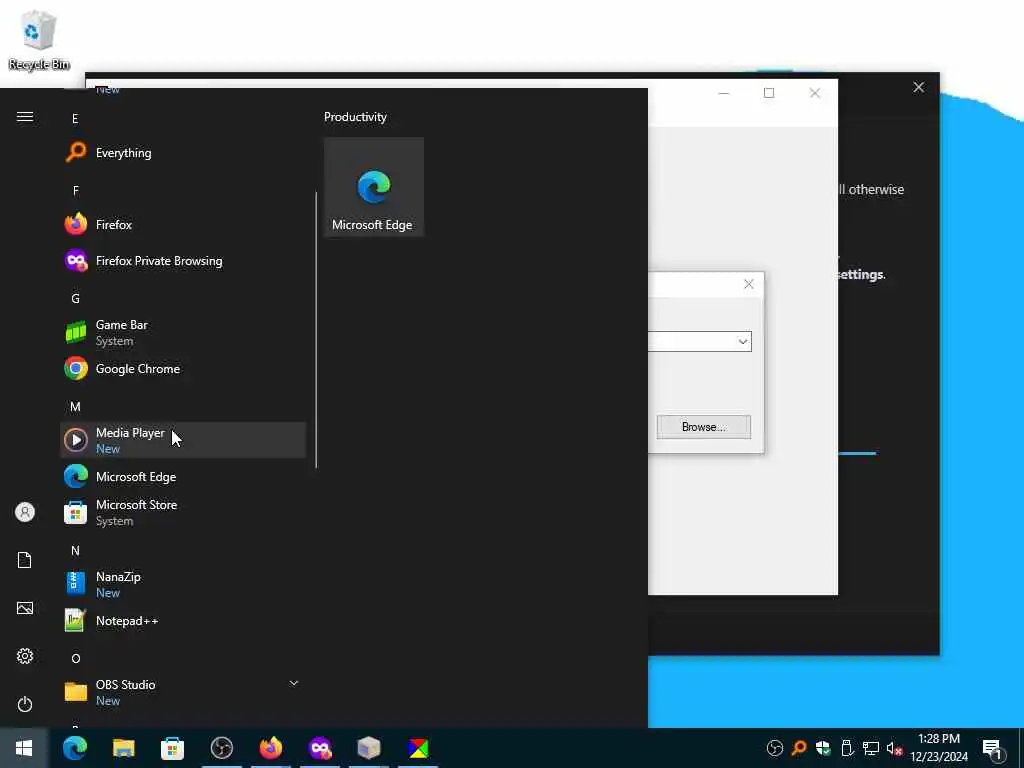The image size is (1024, 768).
Task: Open Everything from the app list
Action: click(183, 153)
